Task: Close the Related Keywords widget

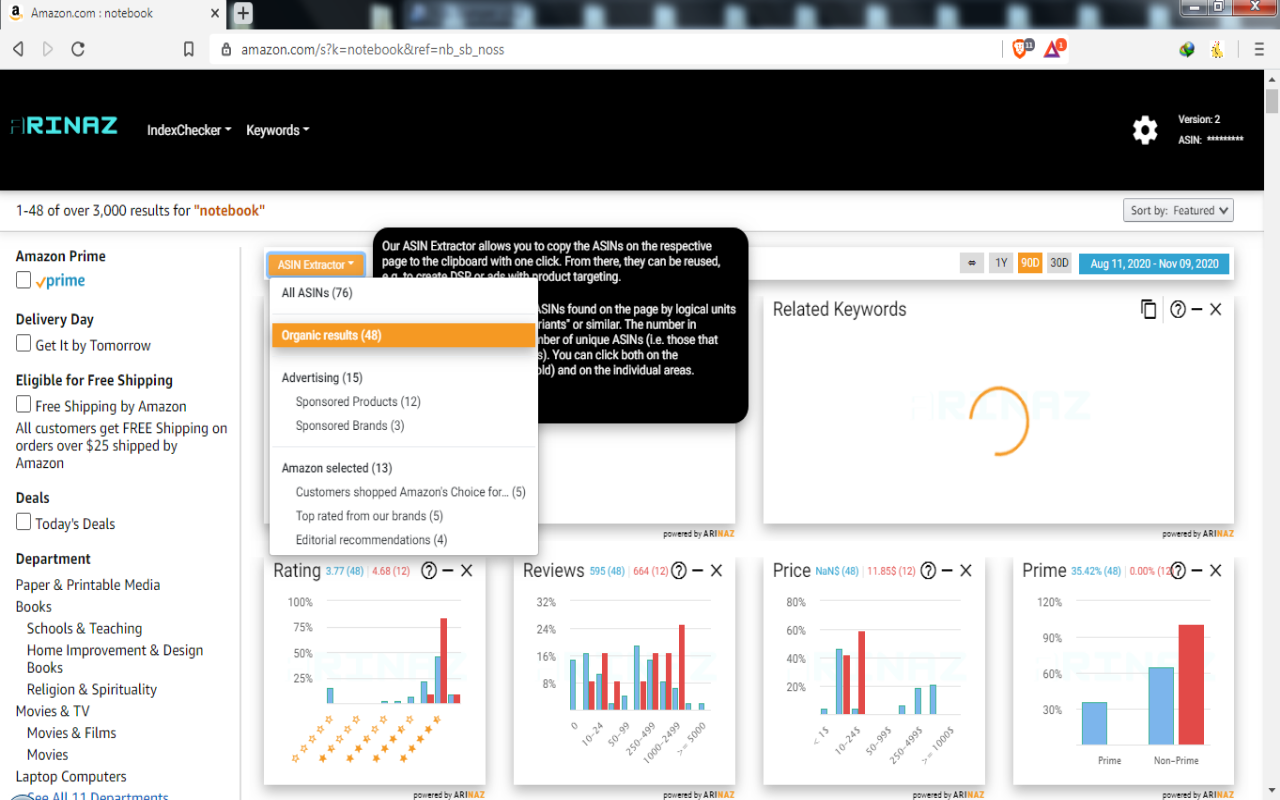Action: [1216, 309]
